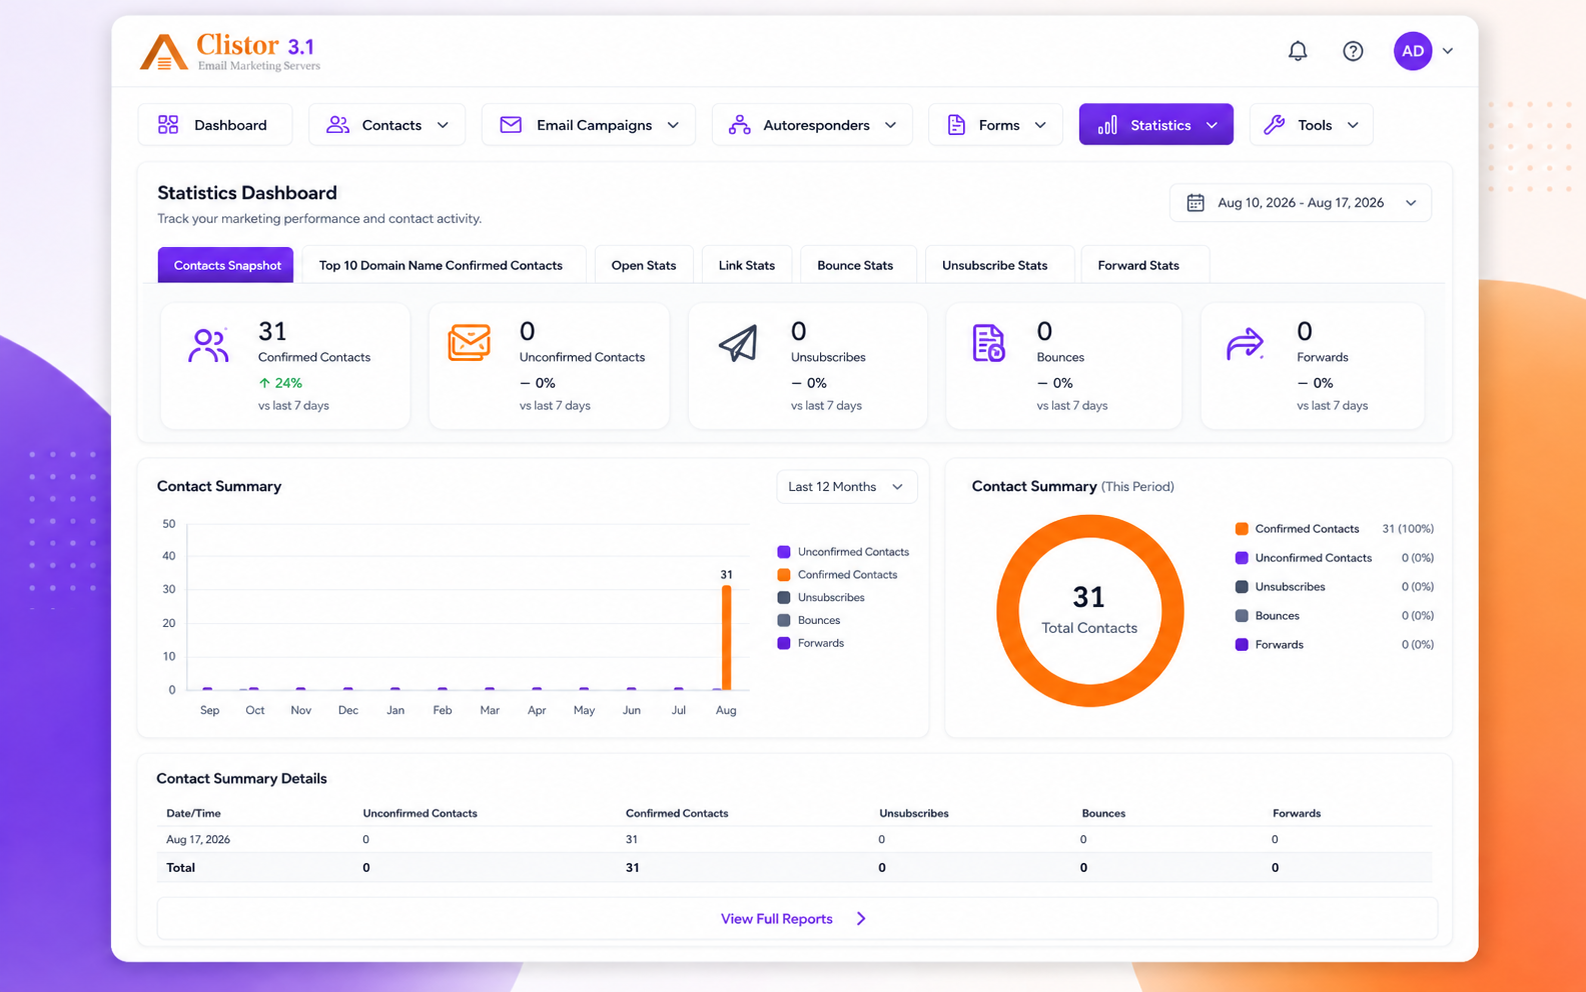Click the Bounces document icon
The image size is (1586, 992).
[x=988, y=343]
